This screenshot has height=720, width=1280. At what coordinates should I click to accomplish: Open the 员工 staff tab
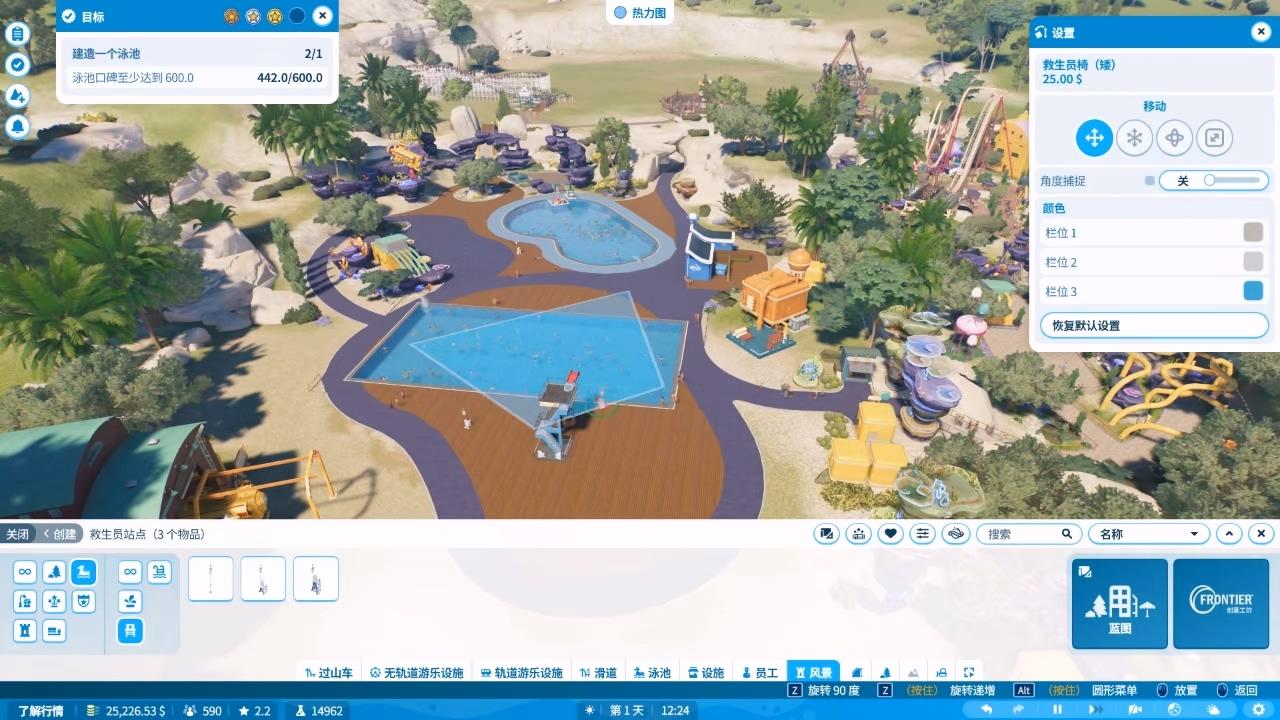(x=759, y=673)
